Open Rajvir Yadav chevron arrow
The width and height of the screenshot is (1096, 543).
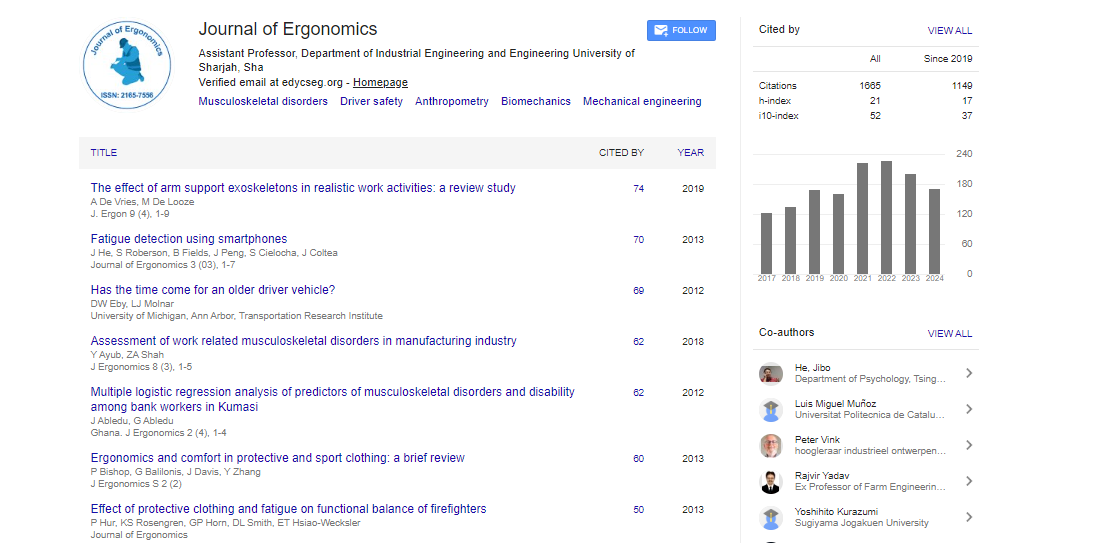969,481
